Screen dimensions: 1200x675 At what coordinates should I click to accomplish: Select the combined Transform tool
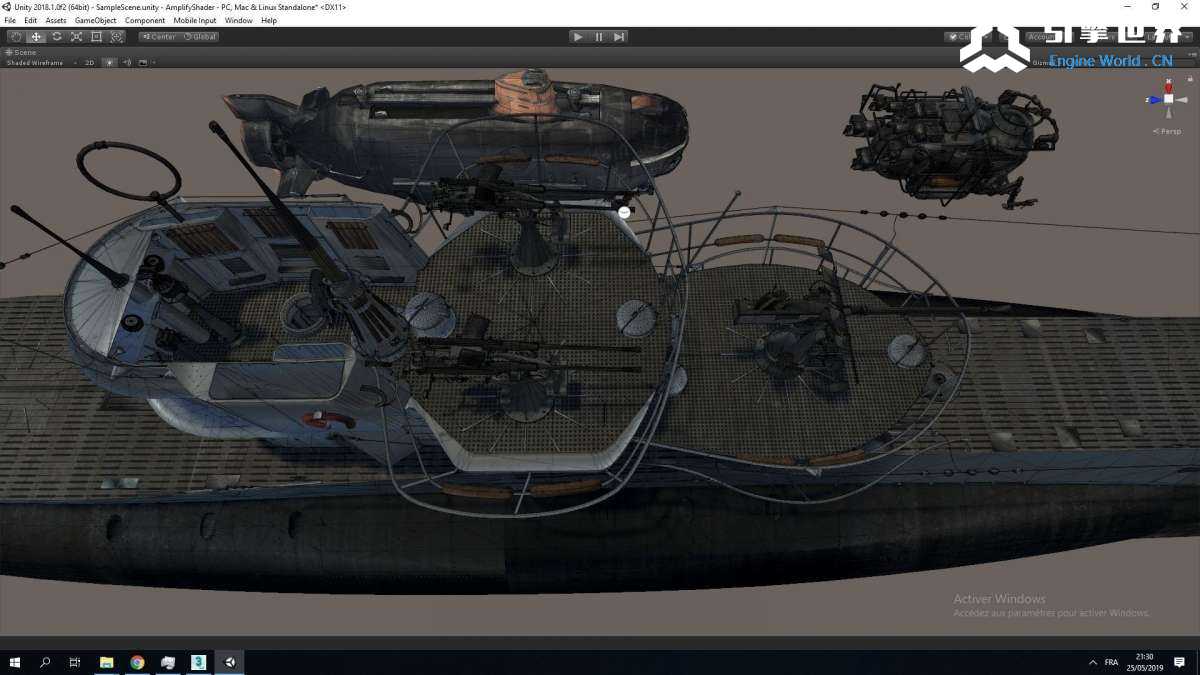(x=116, y=37)
